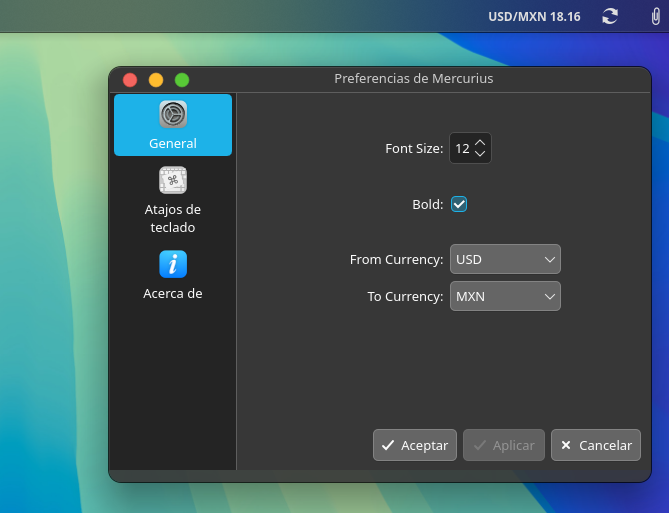
Task: Click the keyboard shortcuts command icon
Action: (x=173, y=180)
